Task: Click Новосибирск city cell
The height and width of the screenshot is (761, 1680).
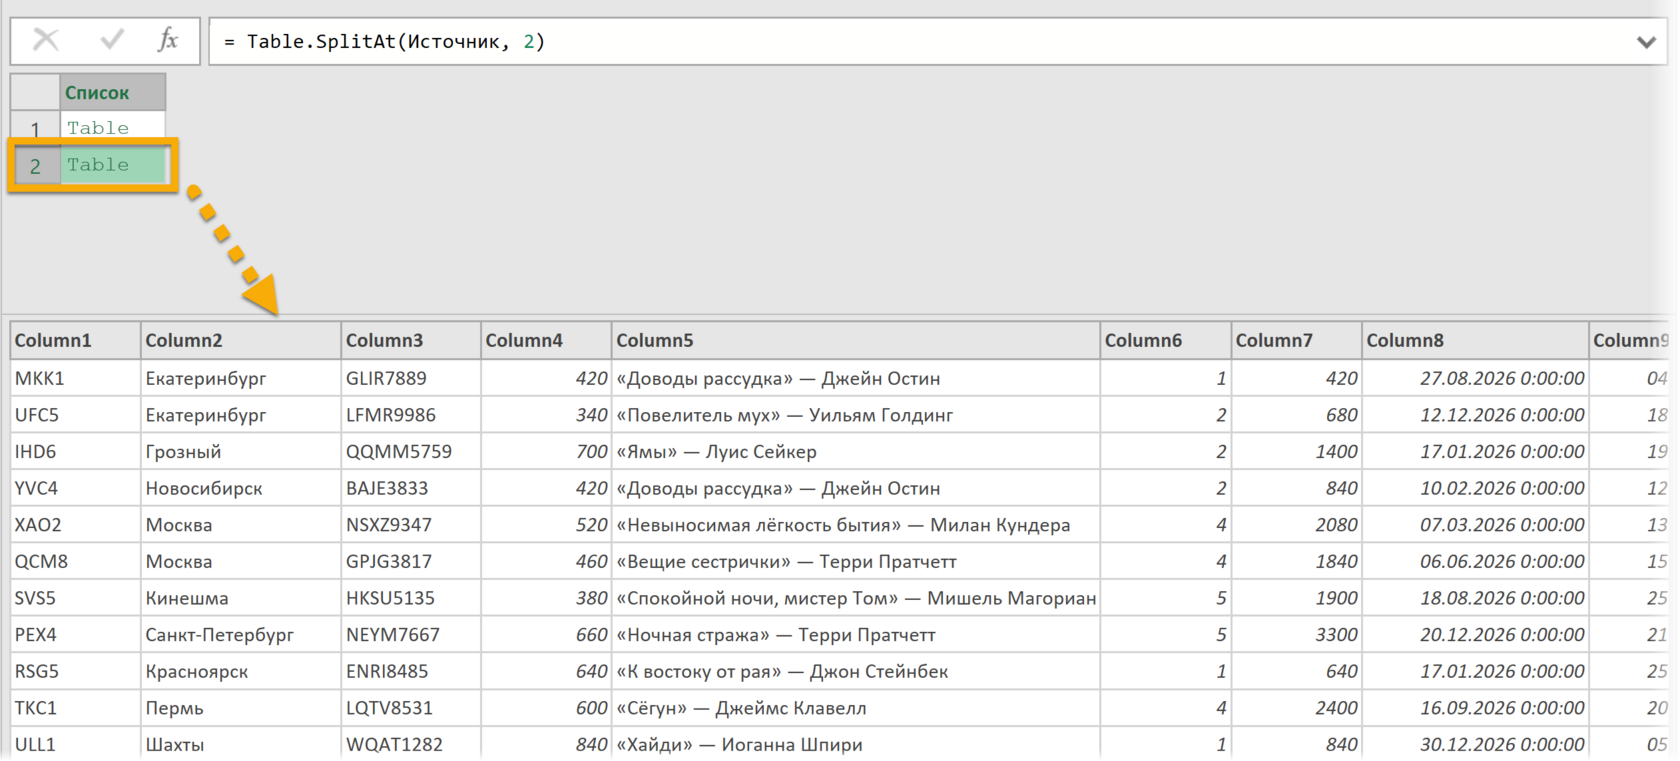Action: pos(241,488)
